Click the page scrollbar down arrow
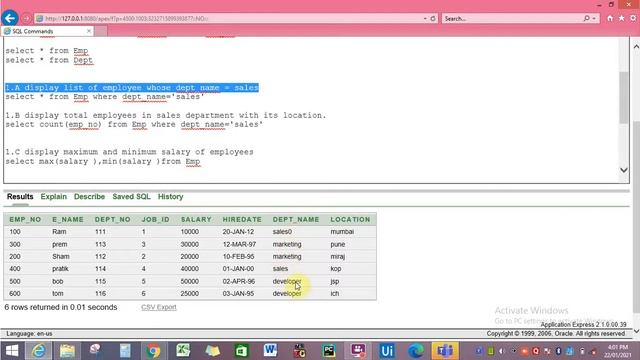The height and width of the screenshot is (360, 640). click(636, 331)
